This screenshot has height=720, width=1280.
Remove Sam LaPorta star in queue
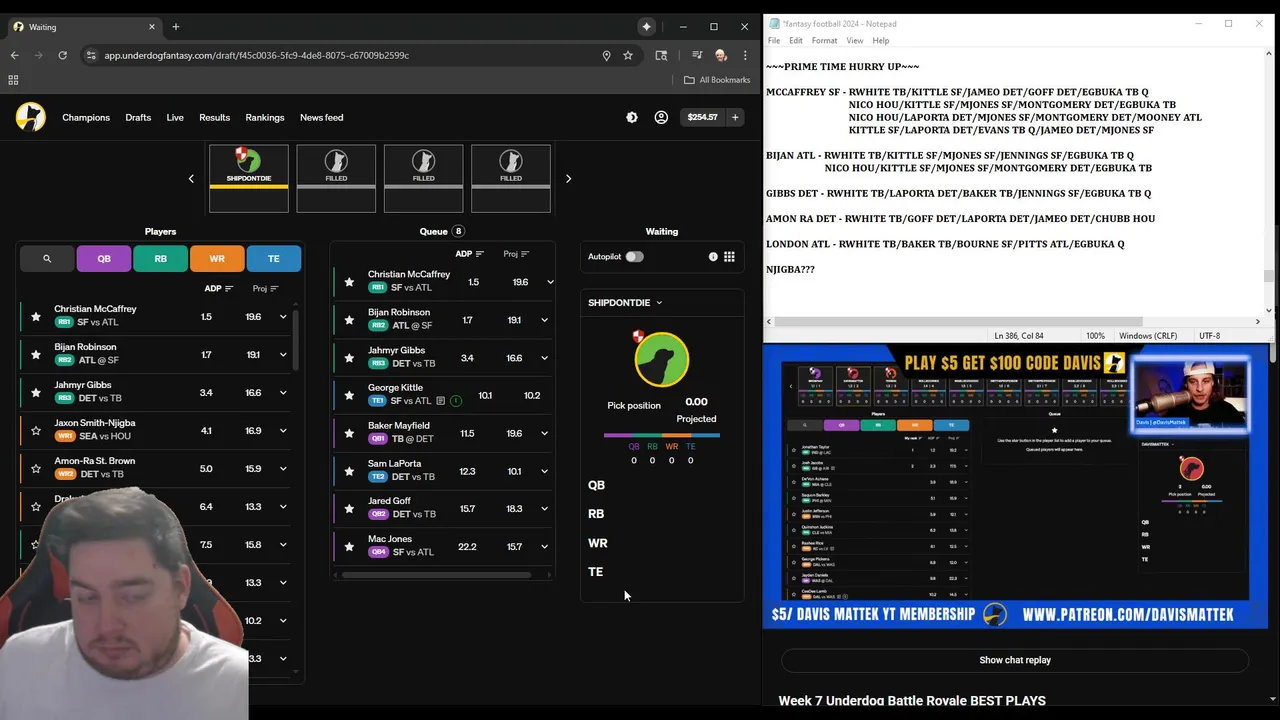(349, 472)
